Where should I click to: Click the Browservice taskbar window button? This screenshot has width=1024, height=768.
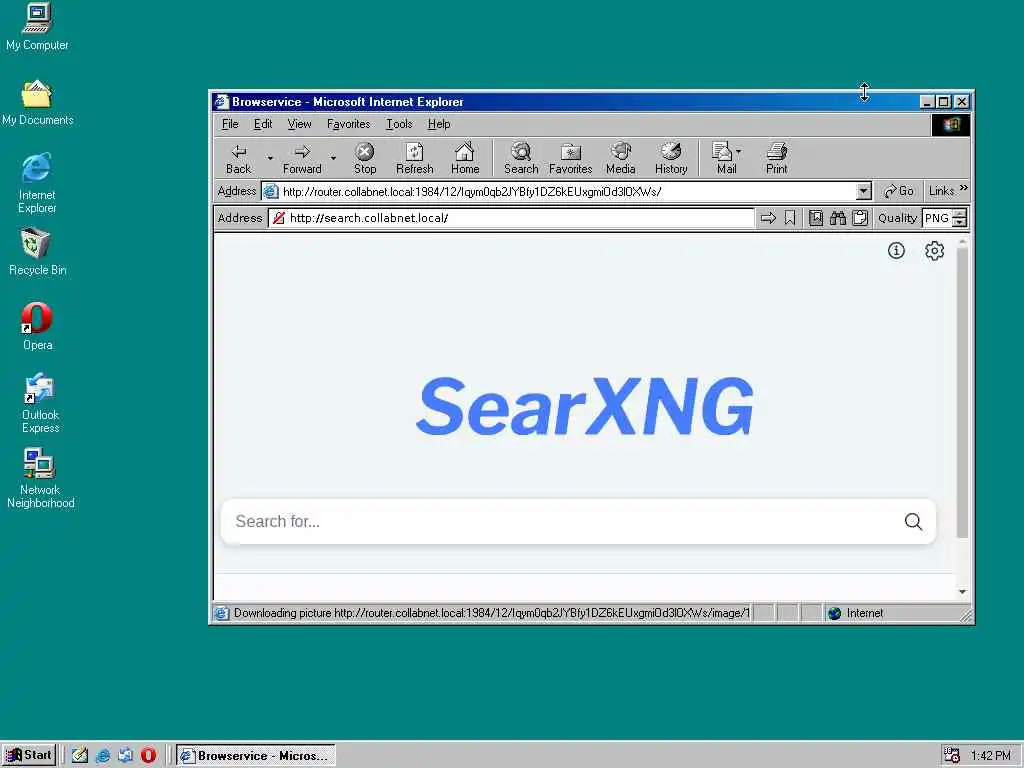pos(255,755)
